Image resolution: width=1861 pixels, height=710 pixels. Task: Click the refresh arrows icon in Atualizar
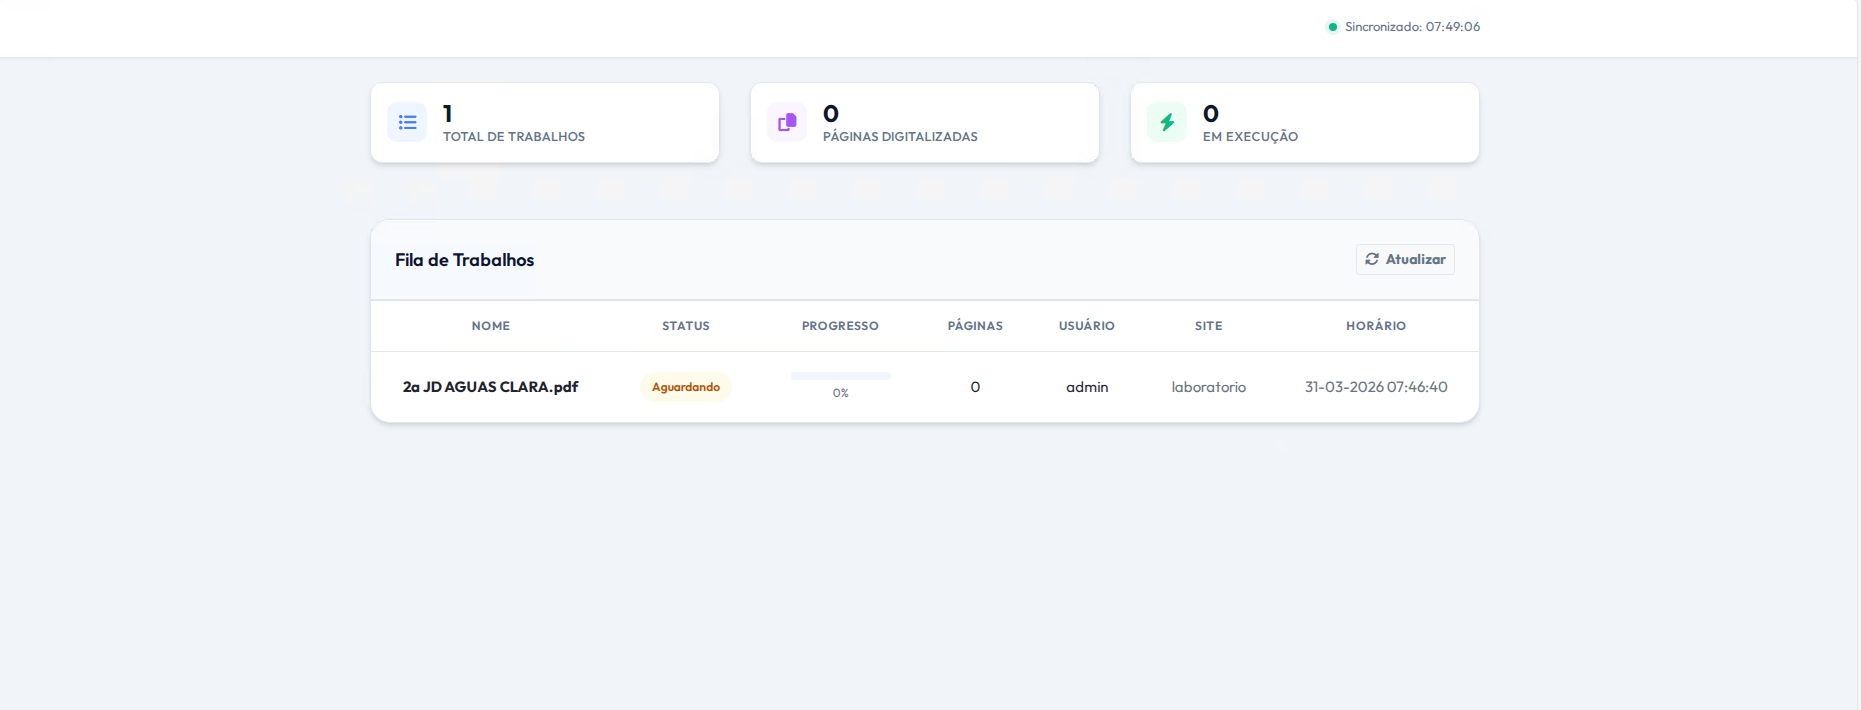tap(1372, 259)
